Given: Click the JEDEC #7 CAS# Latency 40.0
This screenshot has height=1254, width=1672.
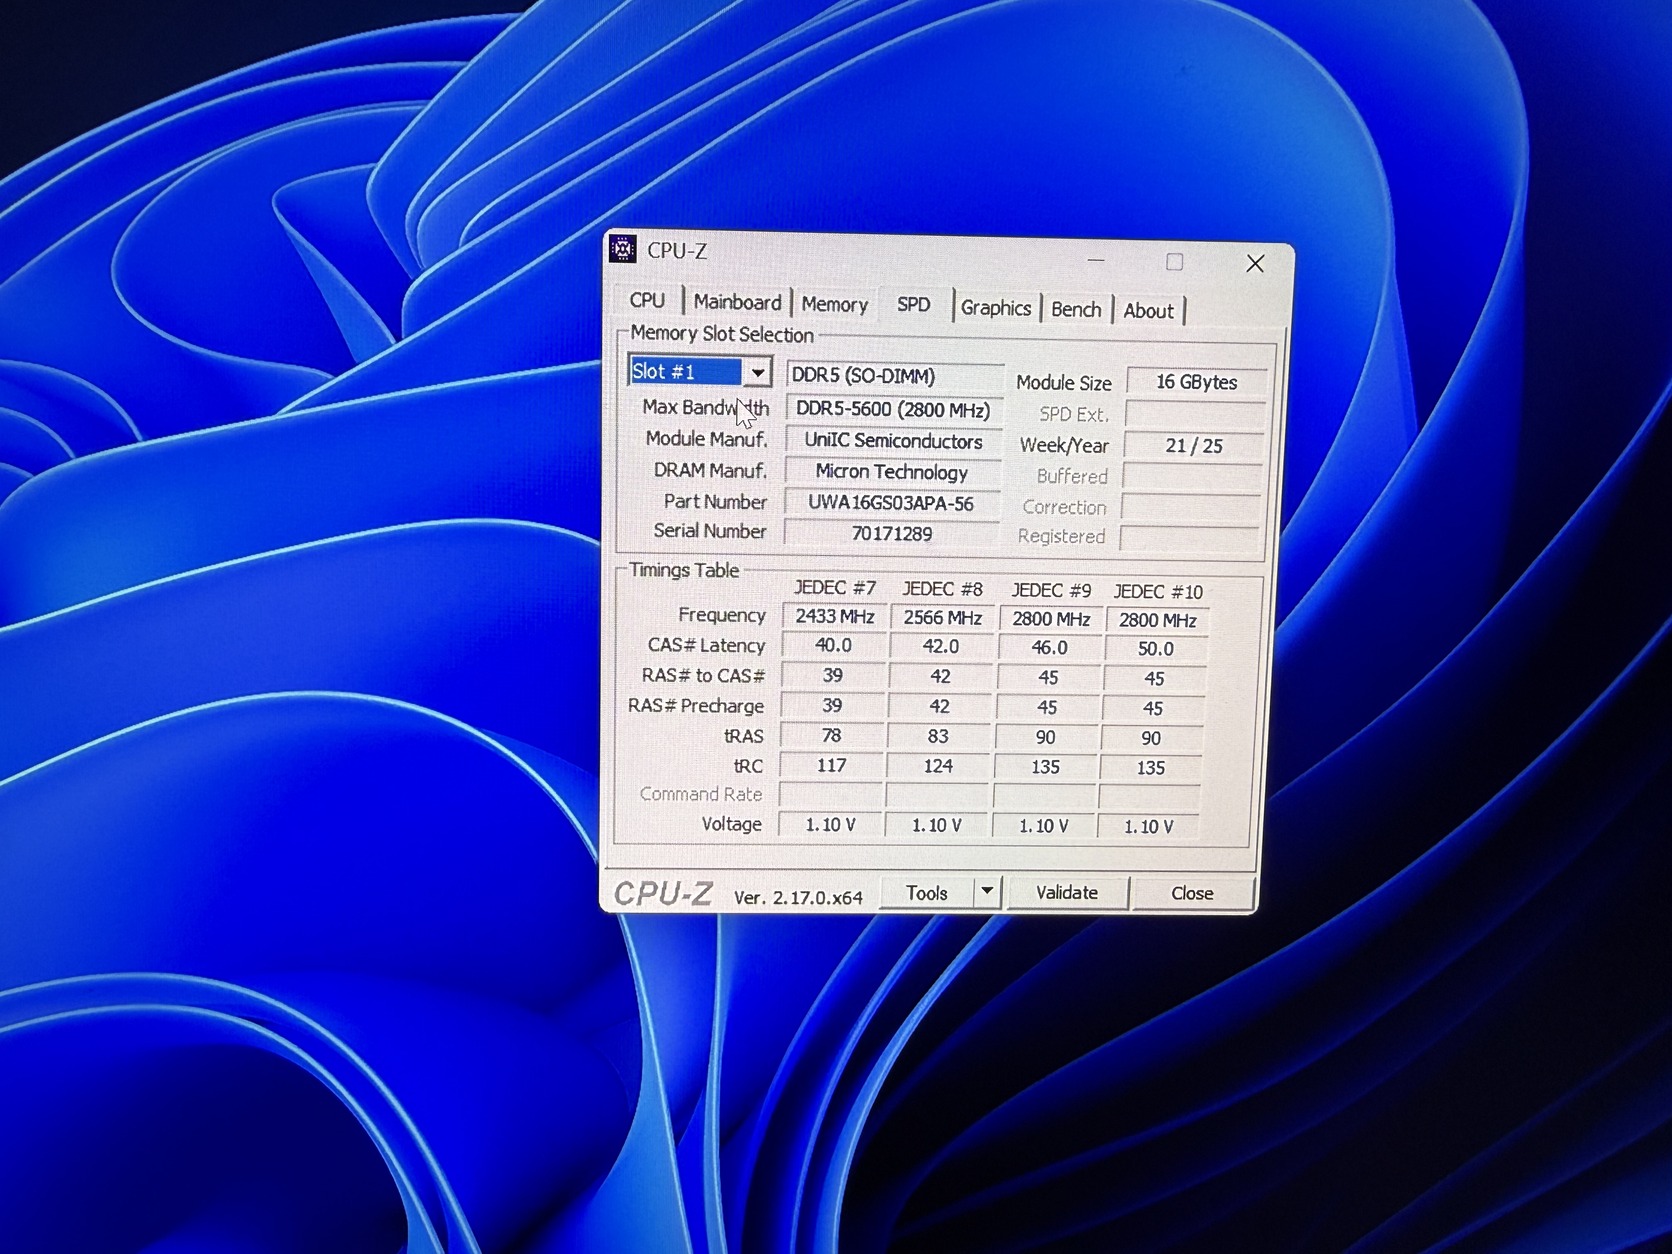Looking at the screenshot, I should point(834,646).
